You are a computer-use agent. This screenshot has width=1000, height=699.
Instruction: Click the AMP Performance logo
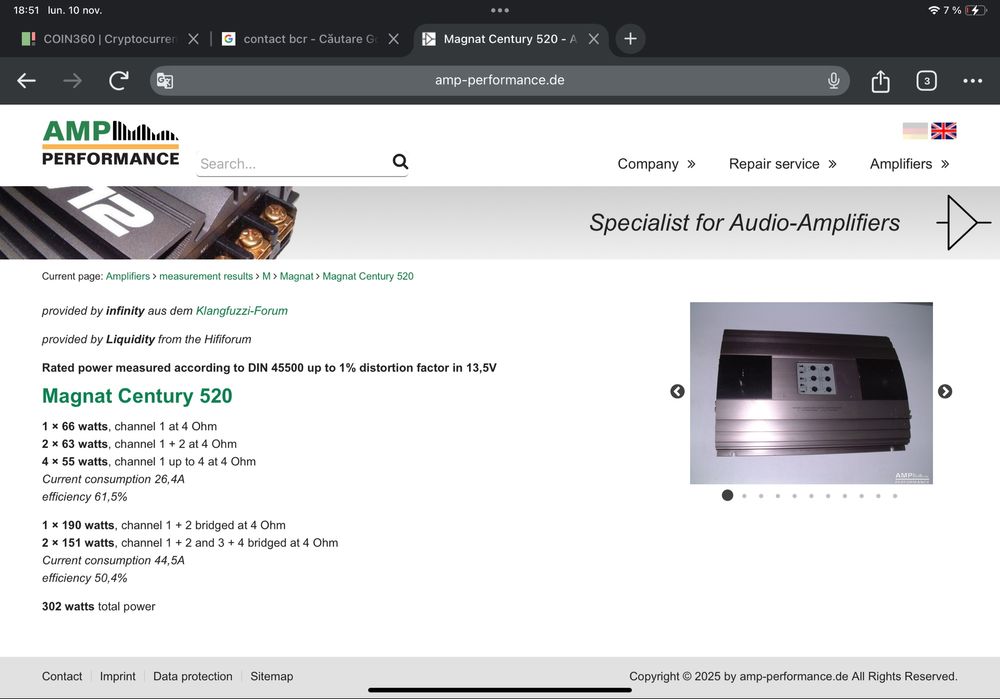[110, 143]
